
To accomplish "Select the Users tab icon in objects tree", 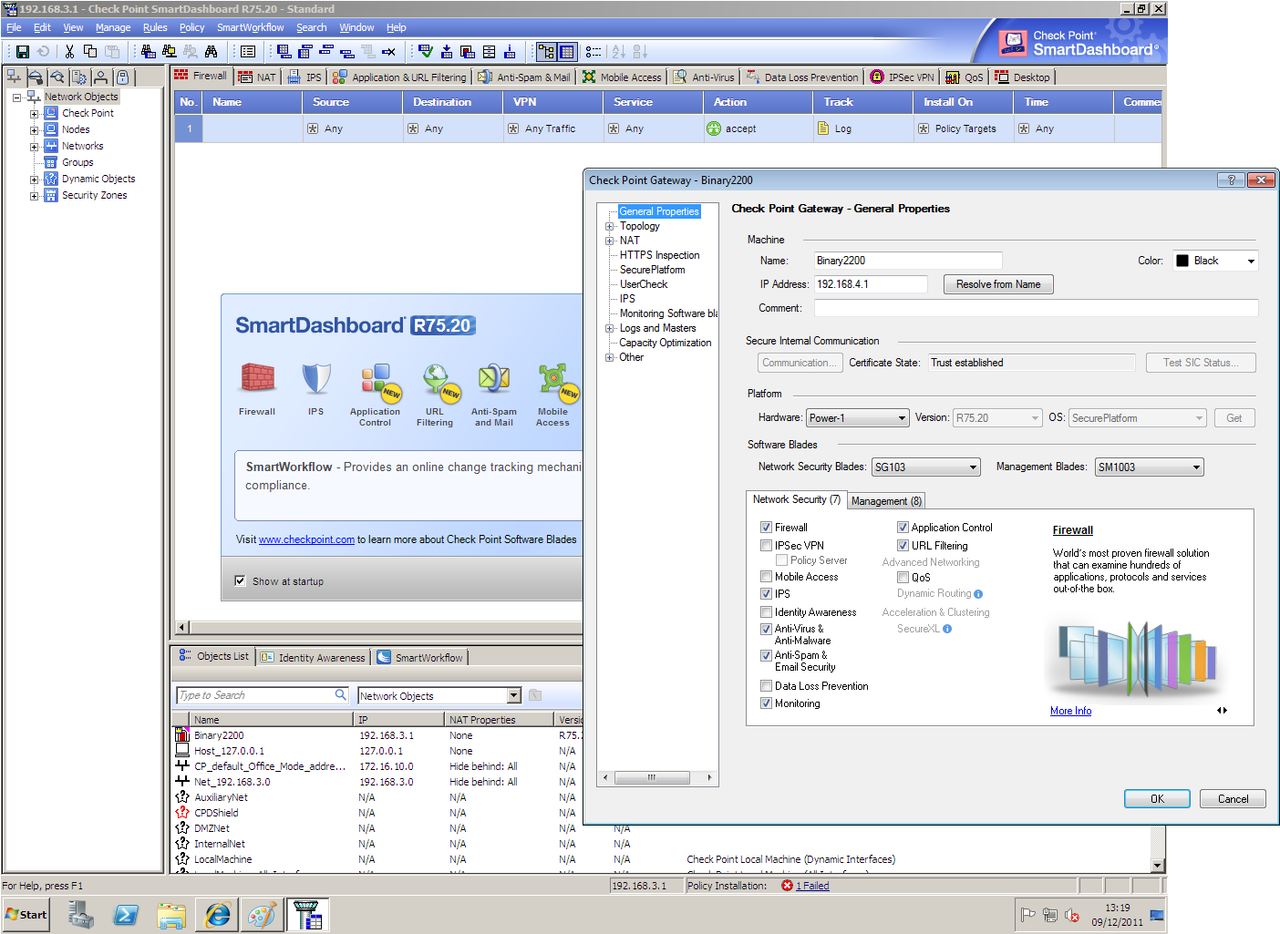I will coord(101,77).
